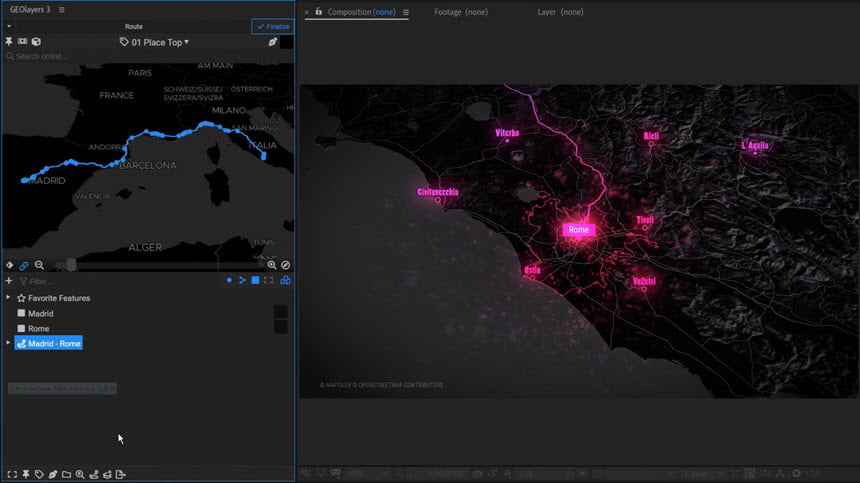Close the Composition panel tab
The height and width of the screenshot is (483, 860).
tap(307, 12)
